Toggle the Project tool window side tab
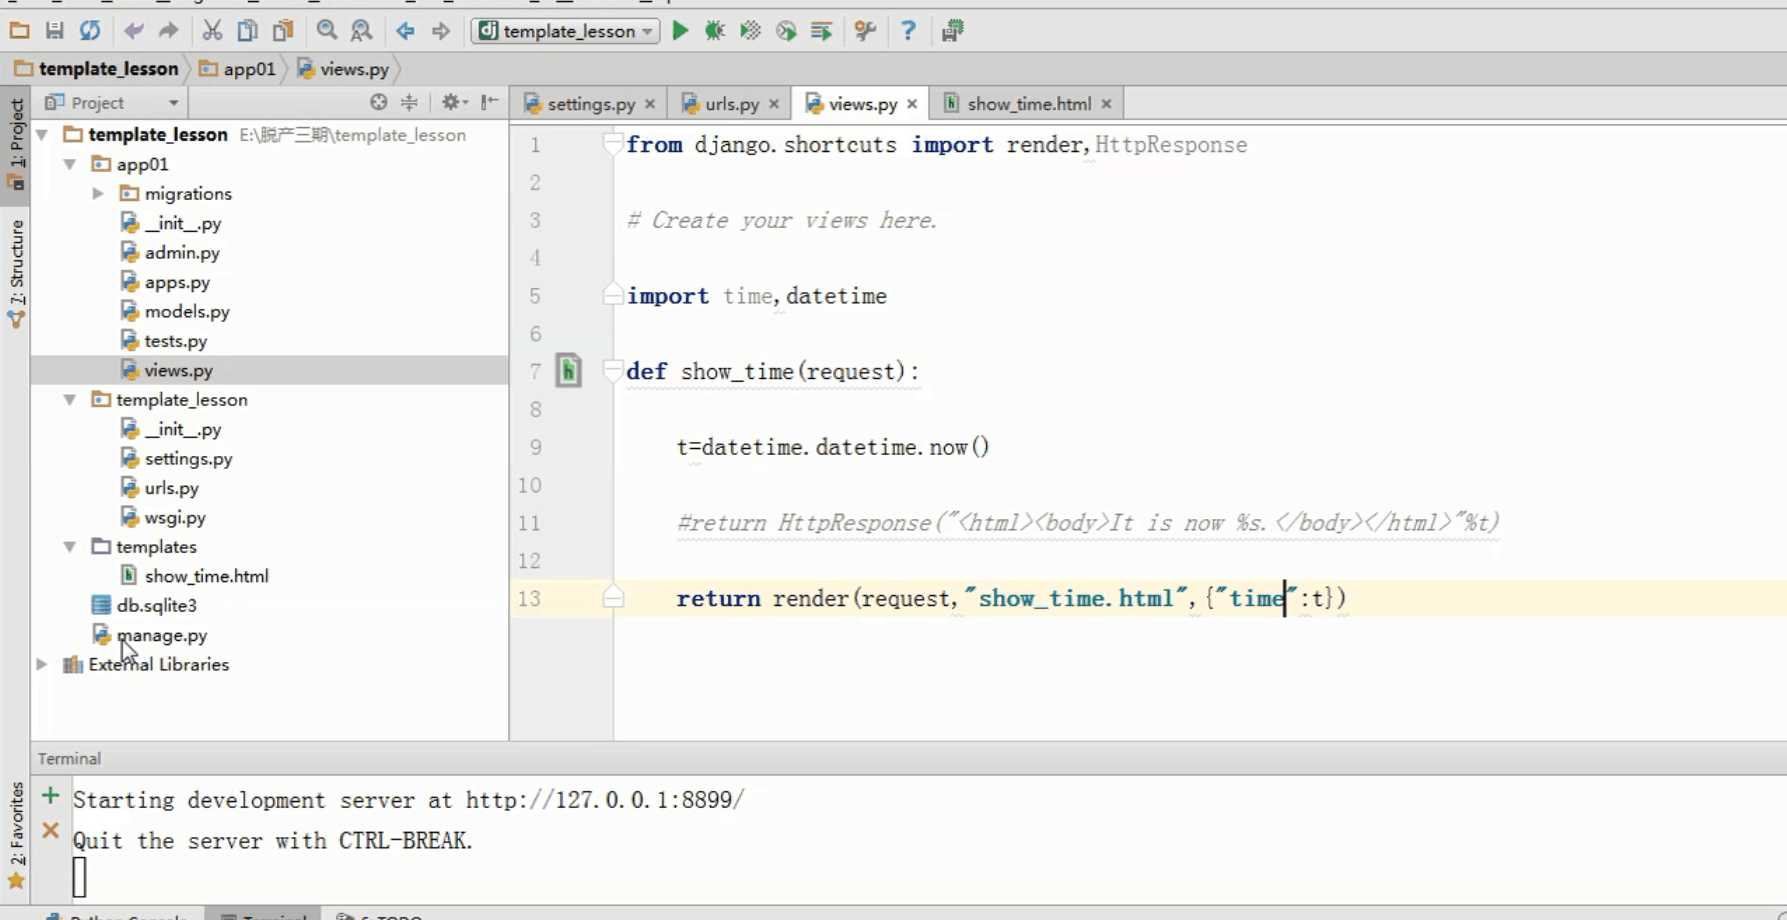The height and width of the screenshot is (920, 1787). [16, 144]
